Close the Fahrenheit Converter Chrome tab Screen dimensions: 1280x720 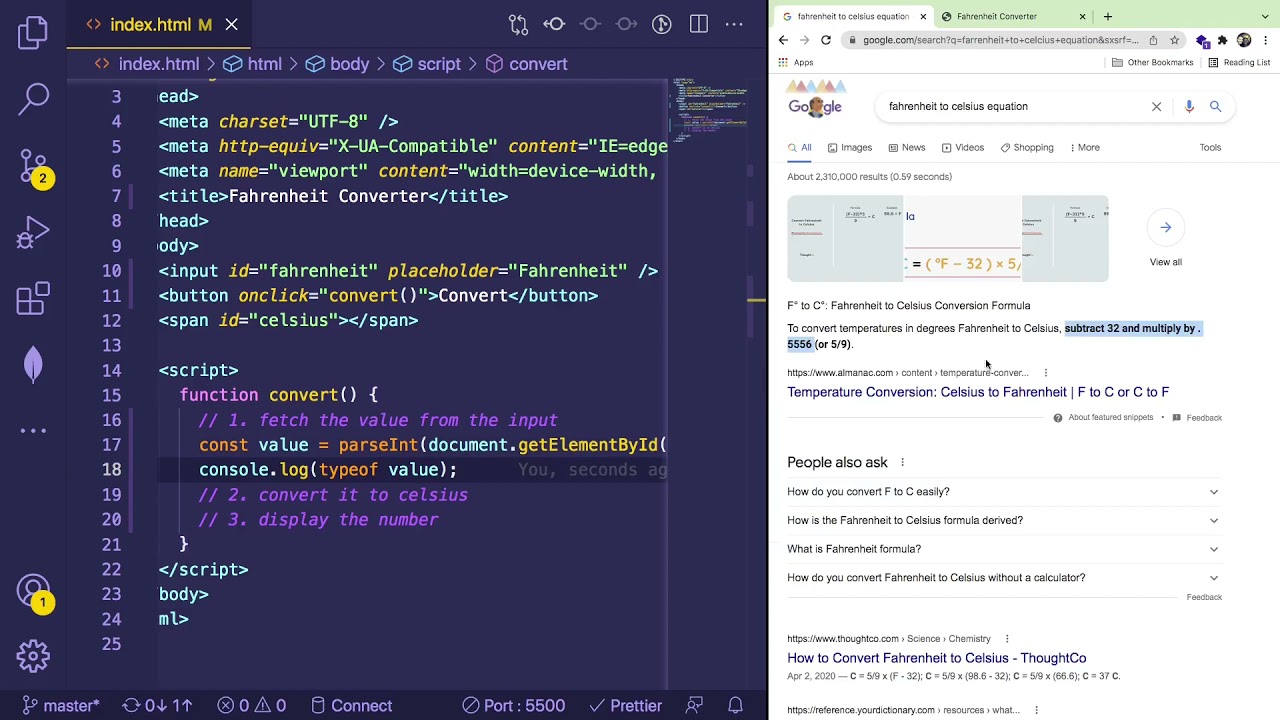point(1082,16)
